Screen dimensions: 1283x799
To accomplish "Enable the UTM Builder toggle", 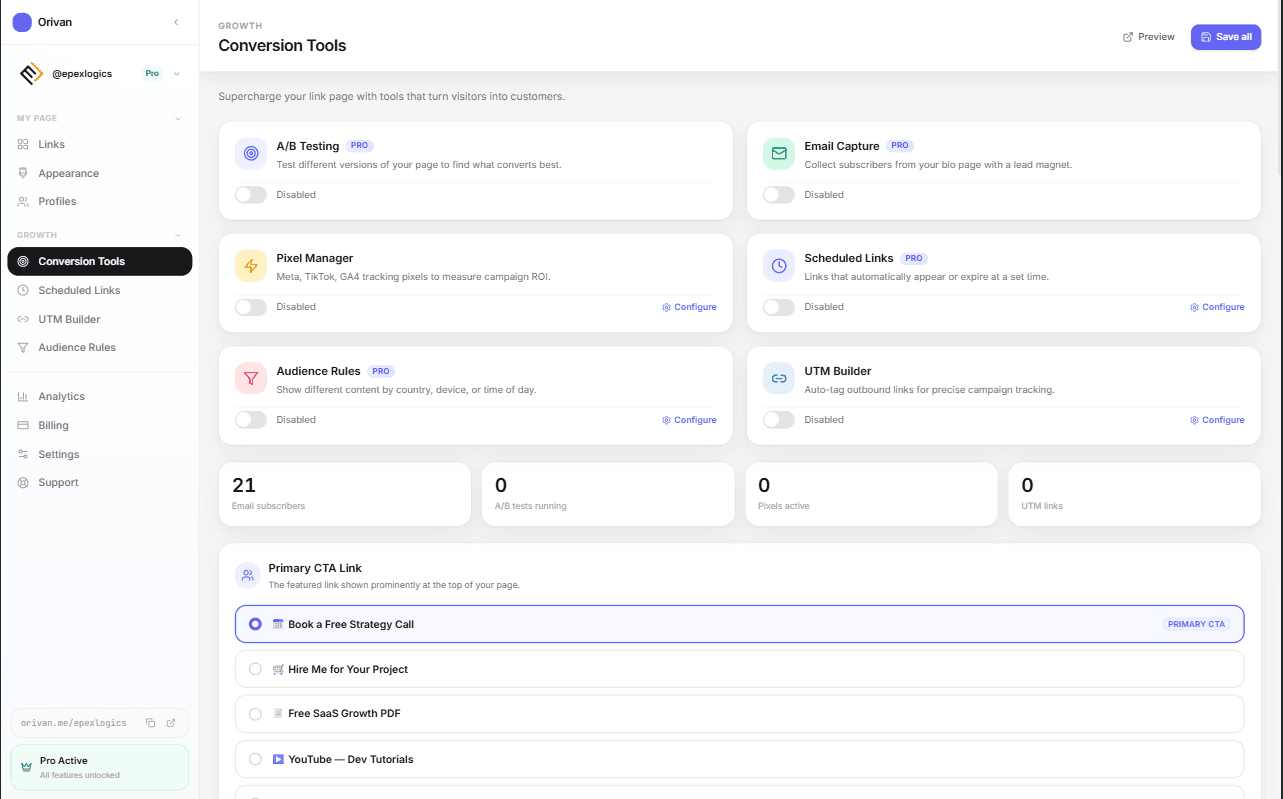I will pyautogui.click(x=779, y=420).
